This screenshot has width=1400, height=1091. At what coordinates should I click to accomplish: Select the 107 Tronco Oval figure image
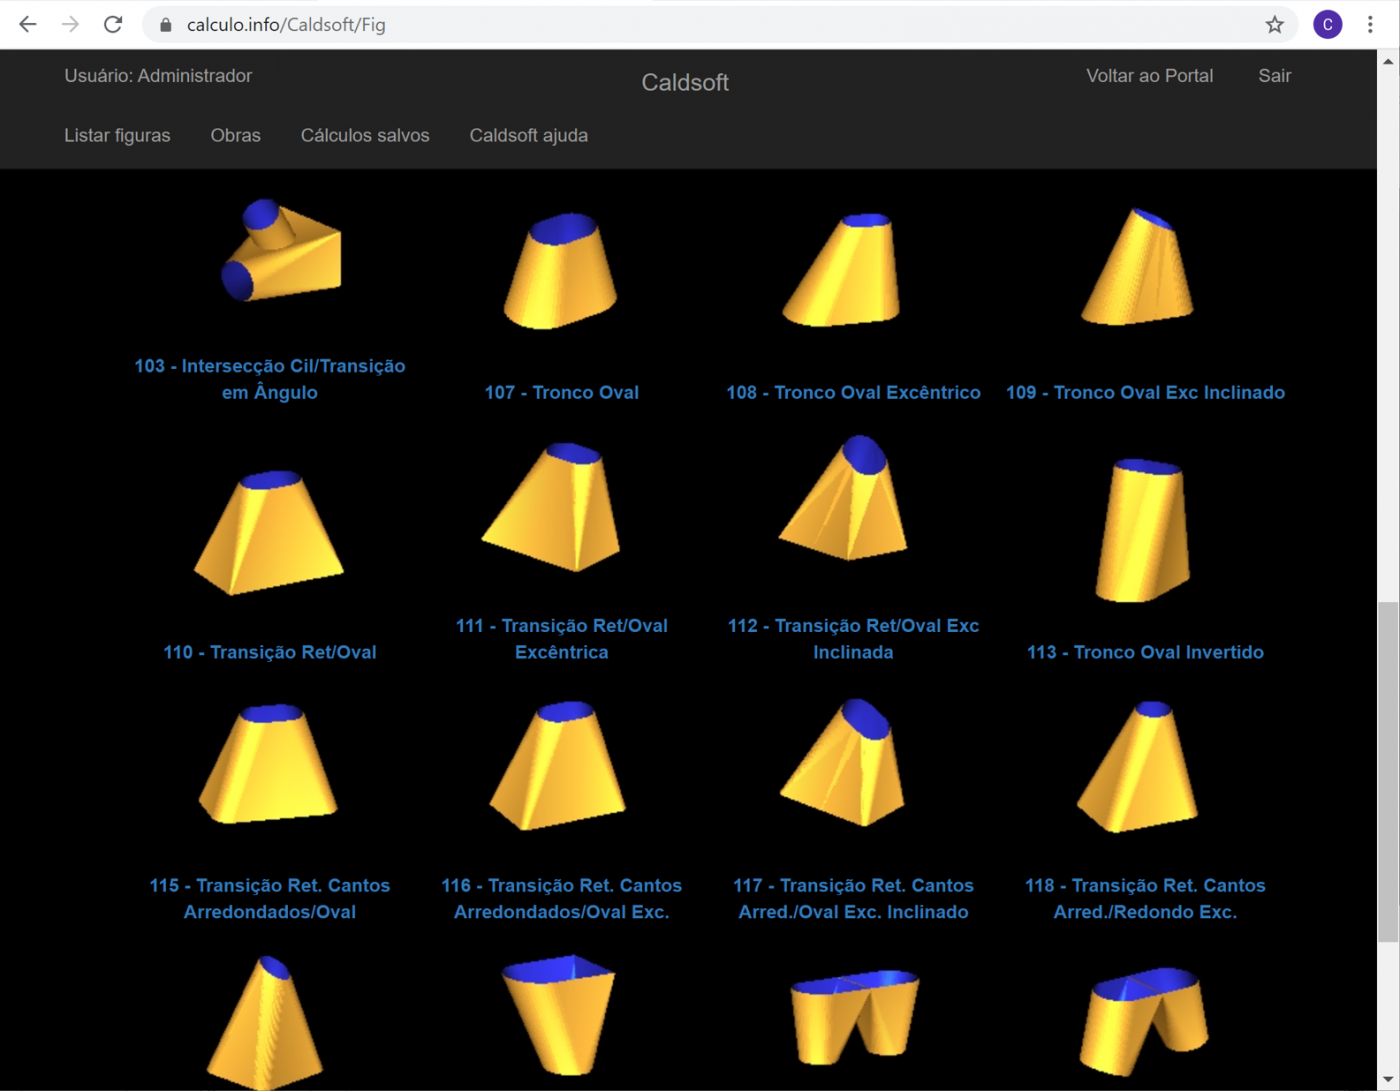click(x=561, y=270)
